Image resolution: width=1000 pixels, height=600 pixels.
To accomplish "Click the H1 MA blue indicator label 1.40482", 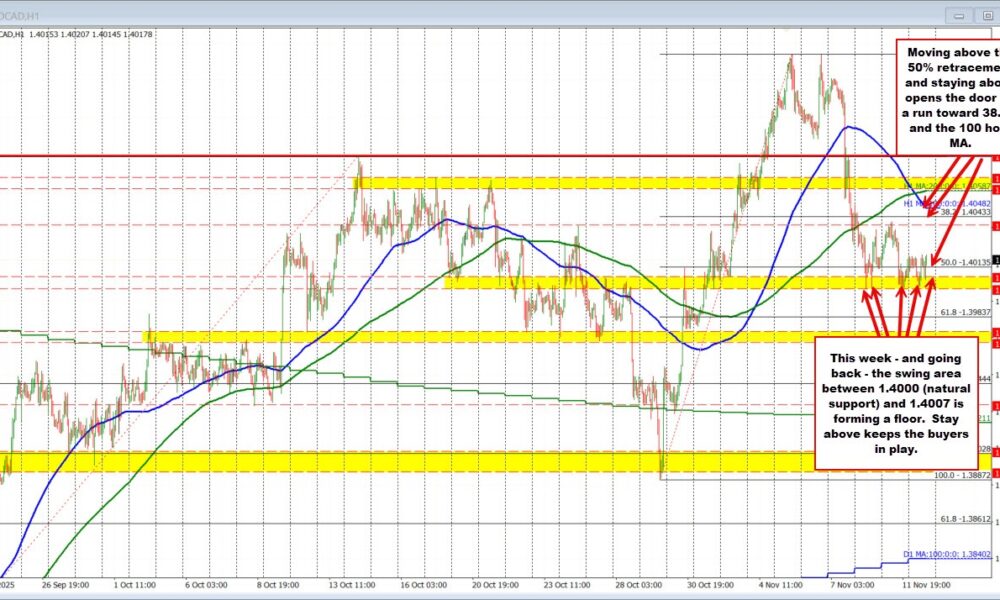I will click(944, 203).
